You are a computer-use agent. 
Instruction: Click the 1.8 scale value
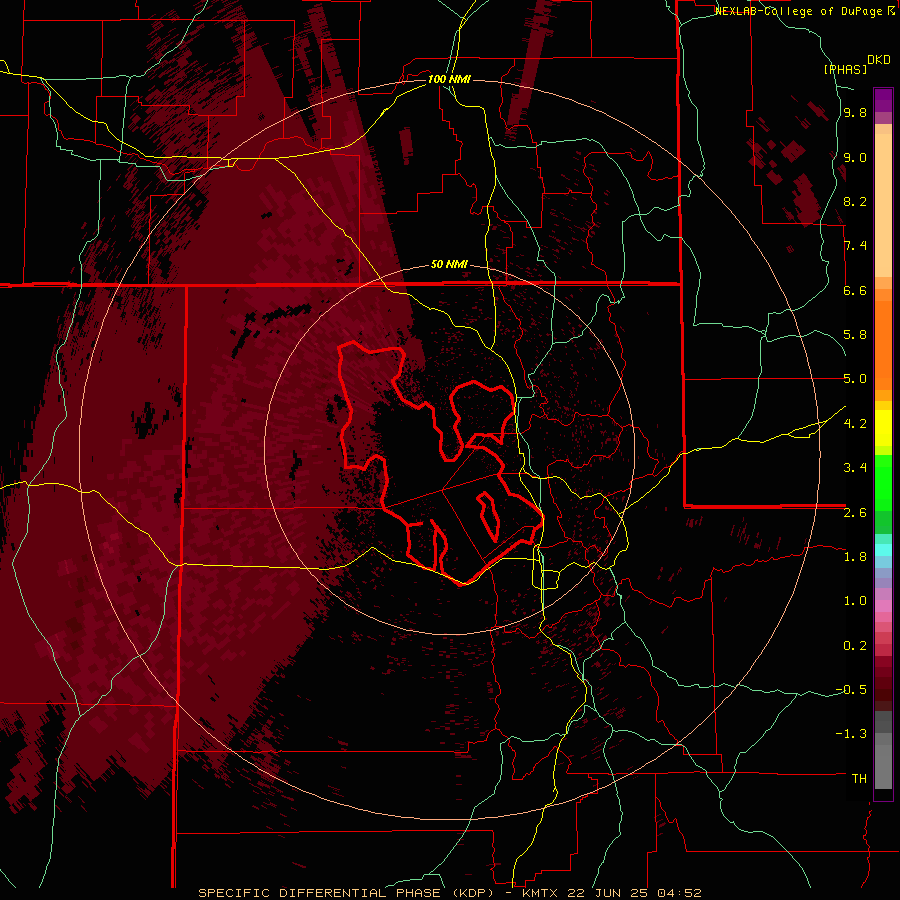click(855, 556)
